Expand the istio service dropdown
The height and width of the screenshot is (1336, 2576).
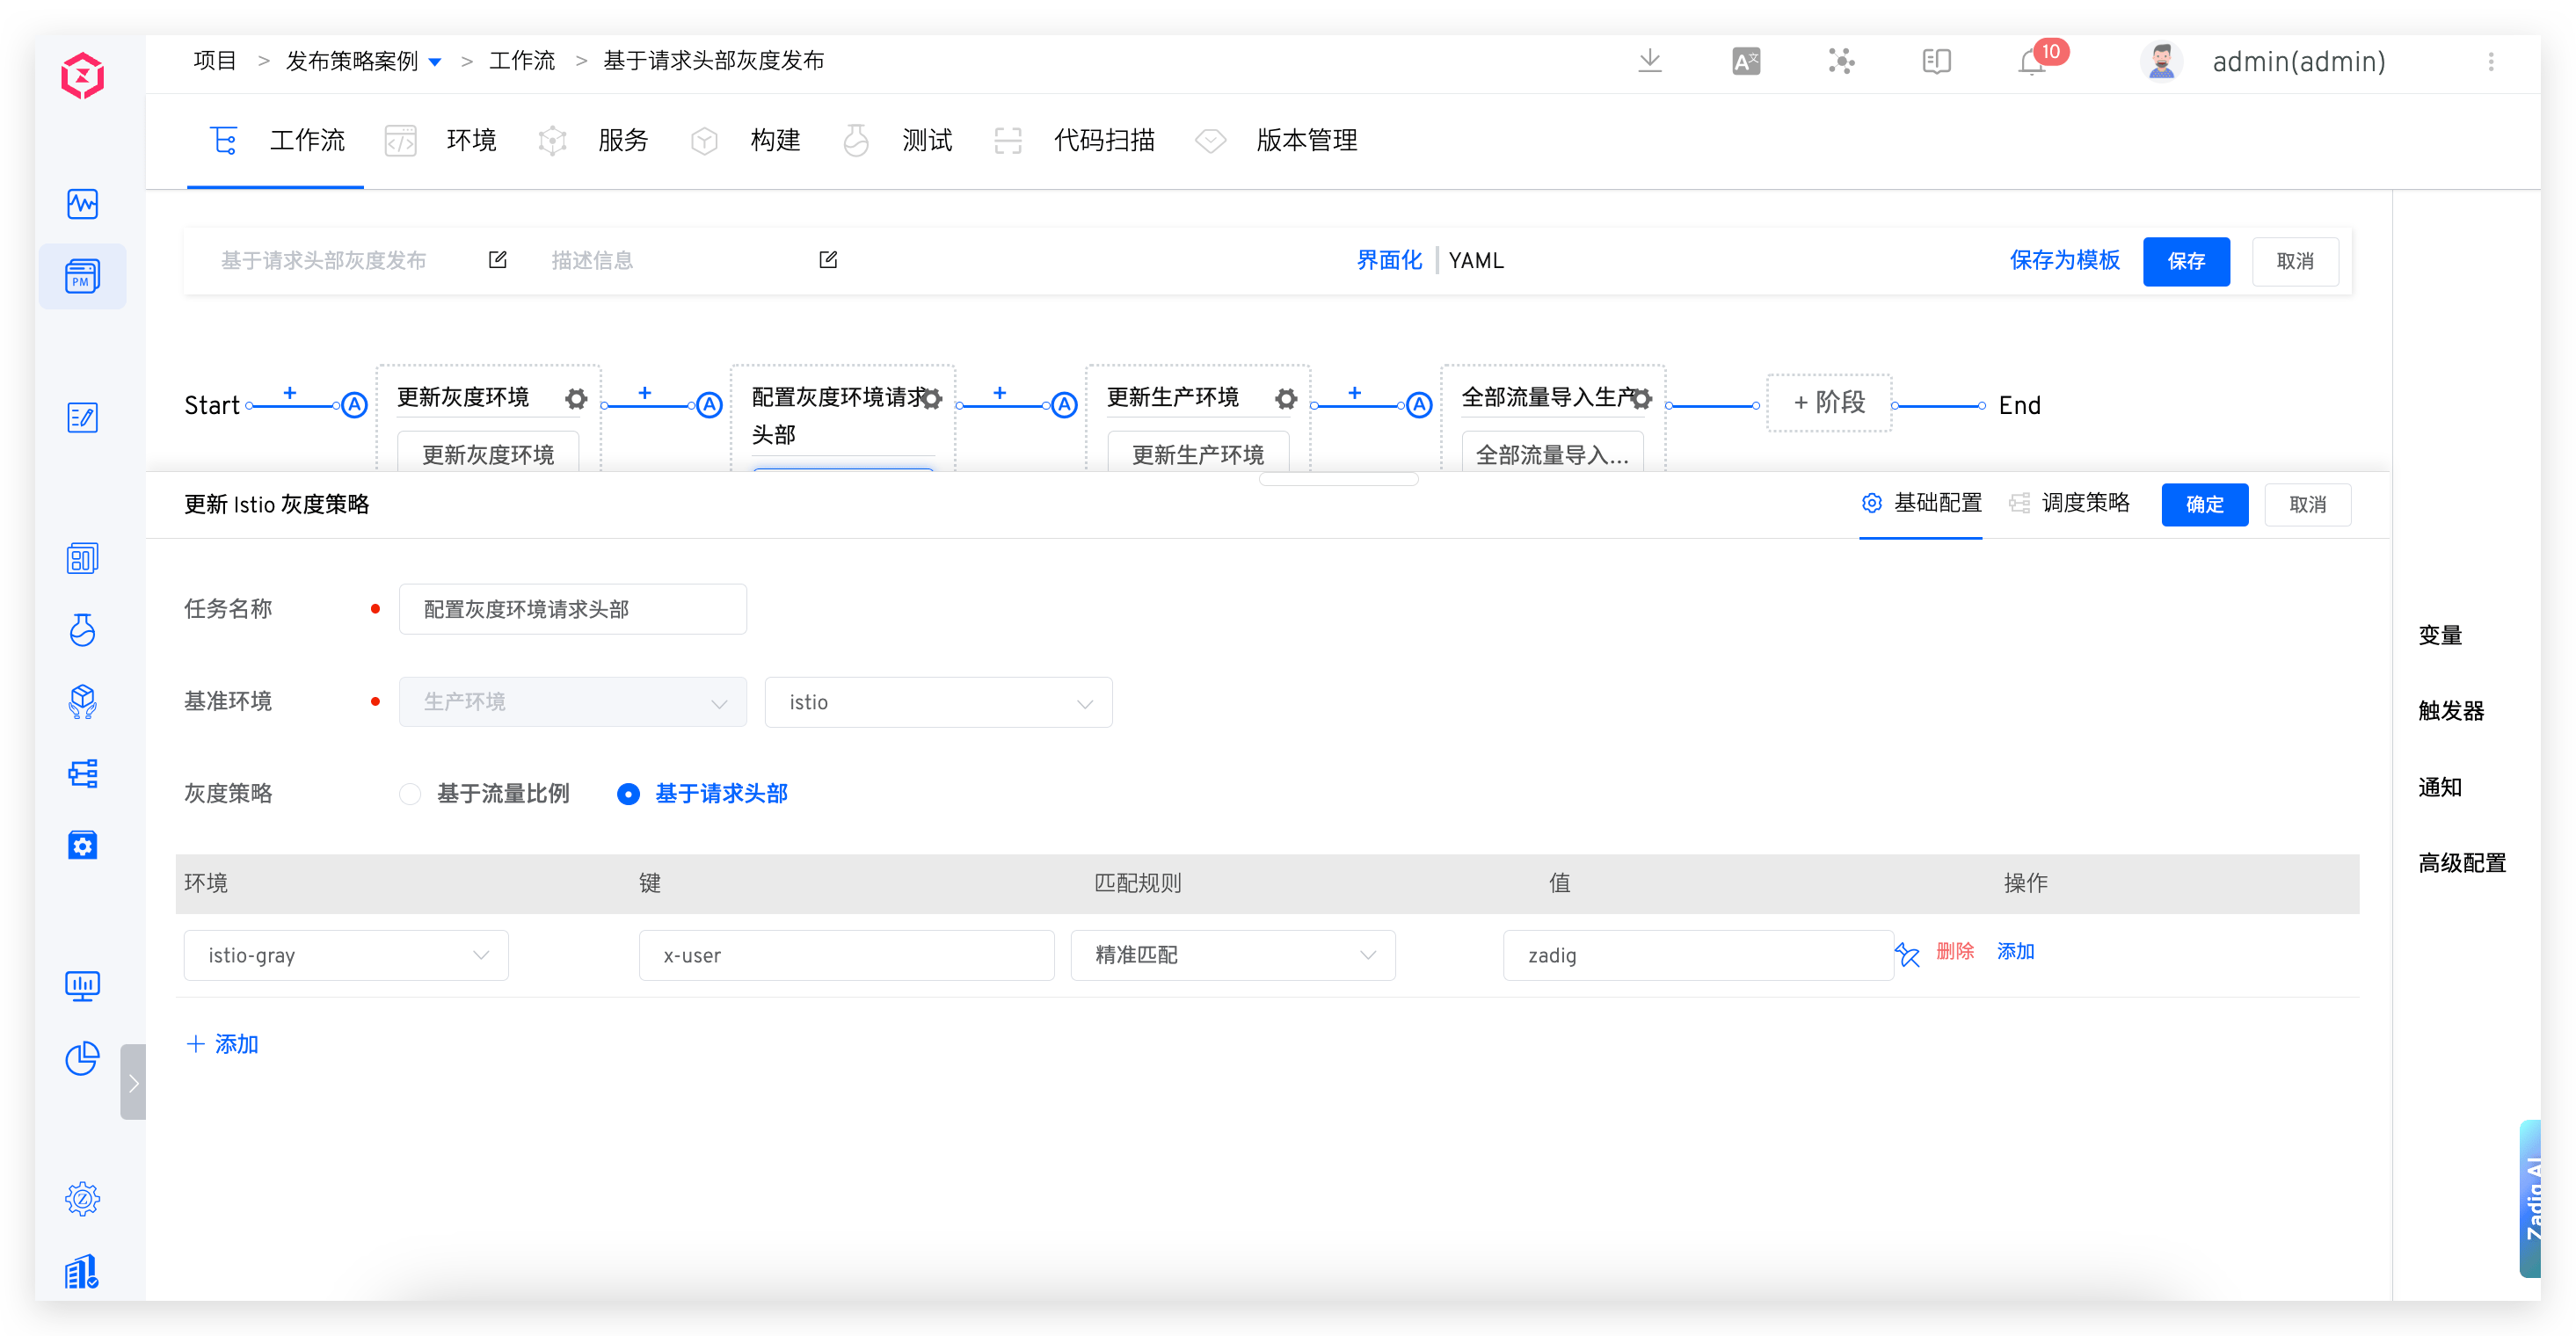point(937,702)
